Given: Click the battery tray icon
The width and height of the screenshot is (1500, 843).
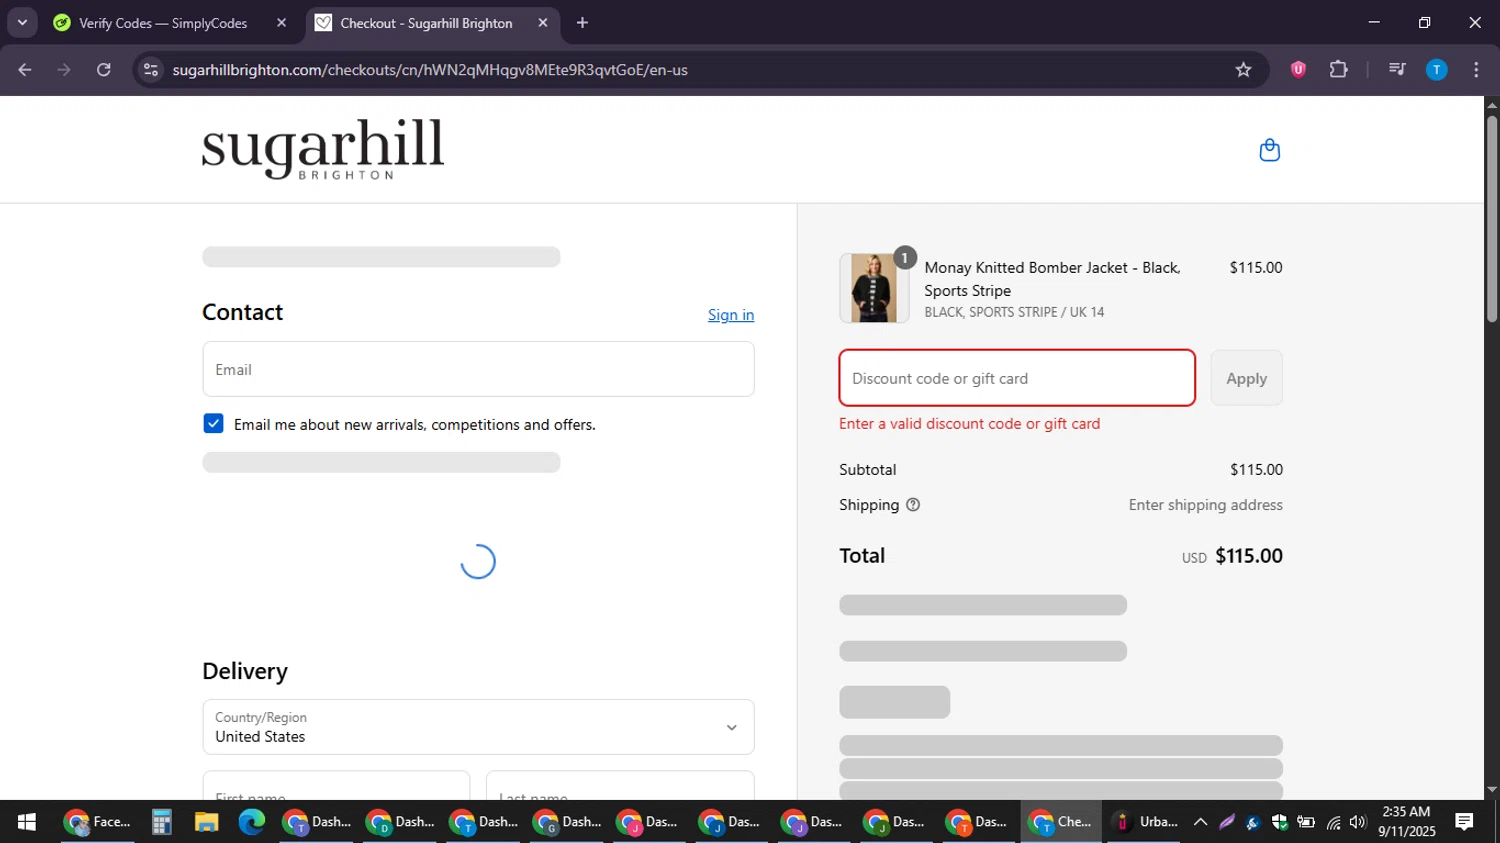Looking at the screenshot, I should click(x=1305, y=822).
